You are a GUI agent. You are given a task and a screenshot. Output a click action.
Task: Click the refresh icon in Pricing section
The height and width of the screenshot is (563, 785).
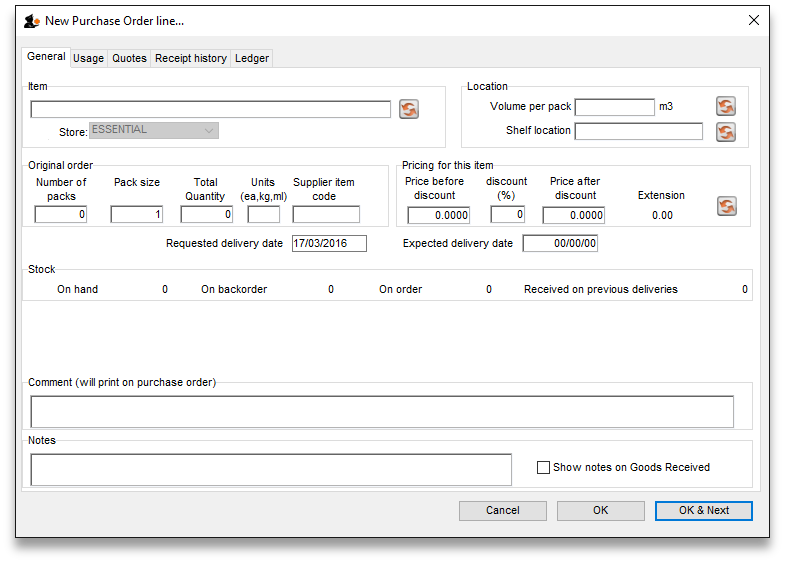click(726, 205)
